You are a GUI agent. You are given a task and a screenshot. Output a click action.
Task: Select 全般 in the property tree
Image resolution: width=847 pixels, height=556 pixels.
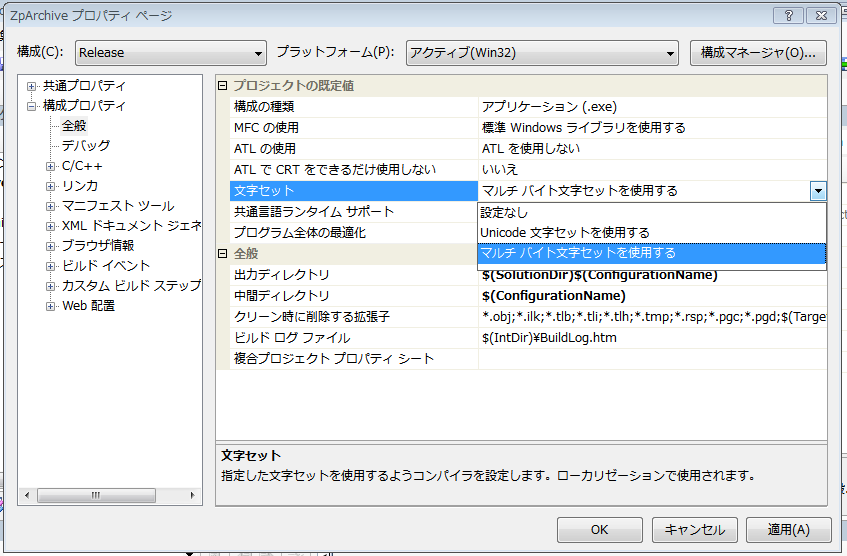pos(74,125)
